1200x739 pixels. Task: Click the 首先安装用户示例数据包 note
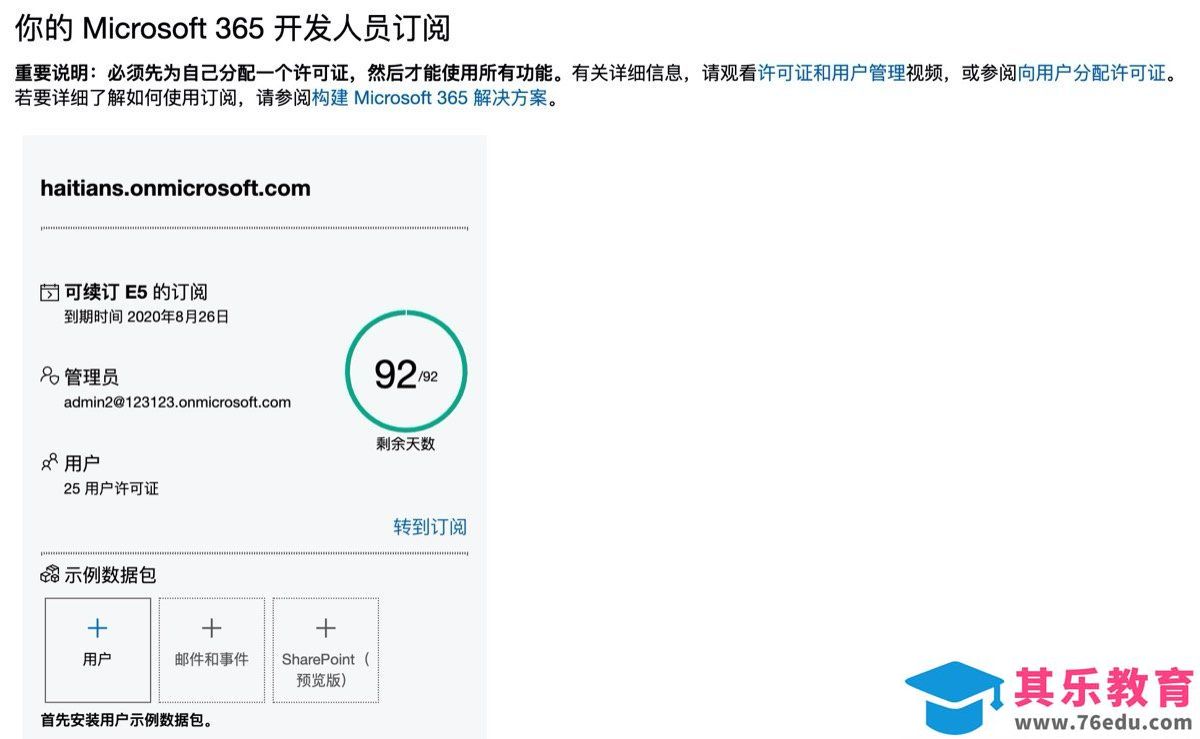(x=127, y=720)
